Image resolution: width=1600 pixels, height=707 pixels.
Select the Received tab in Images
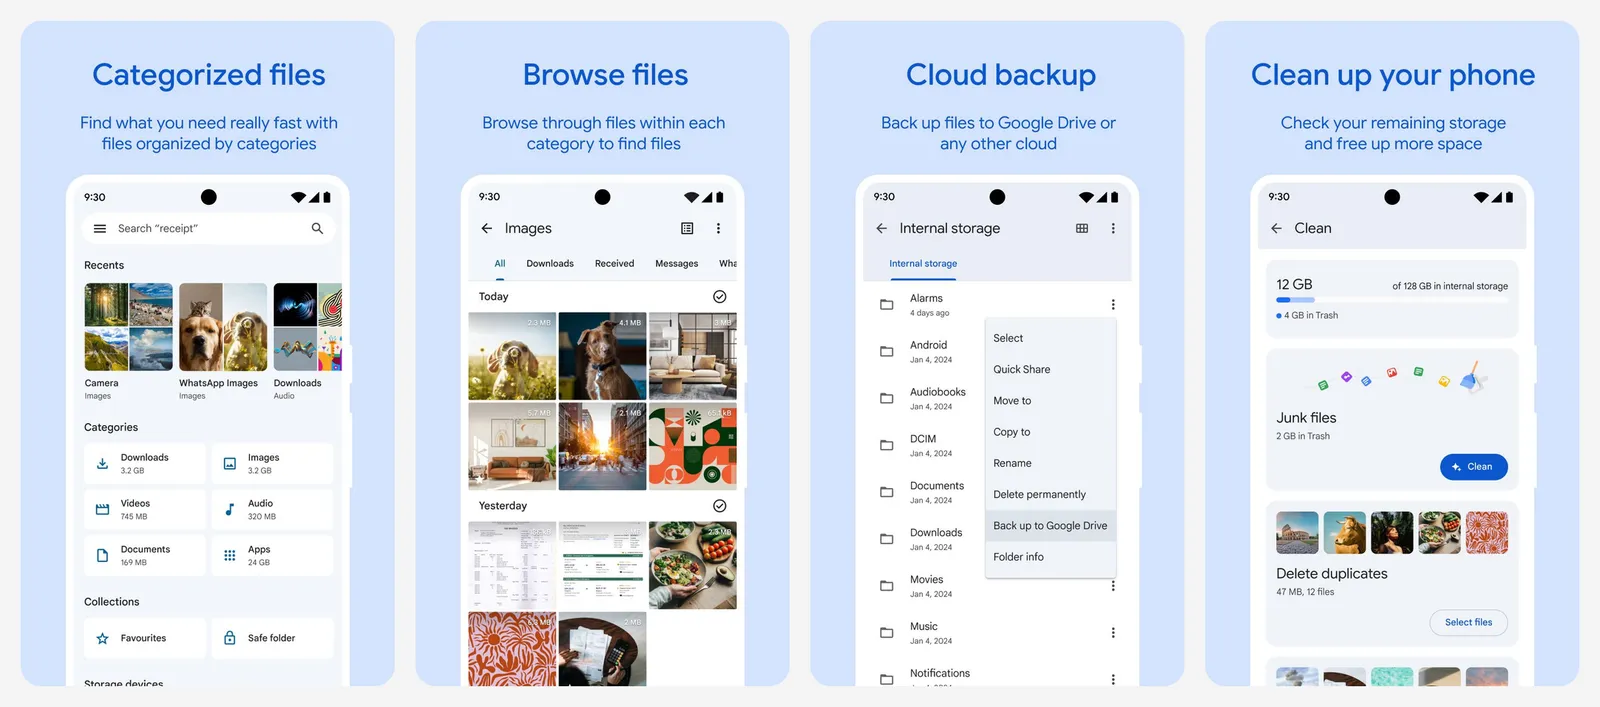click(614, 264)
